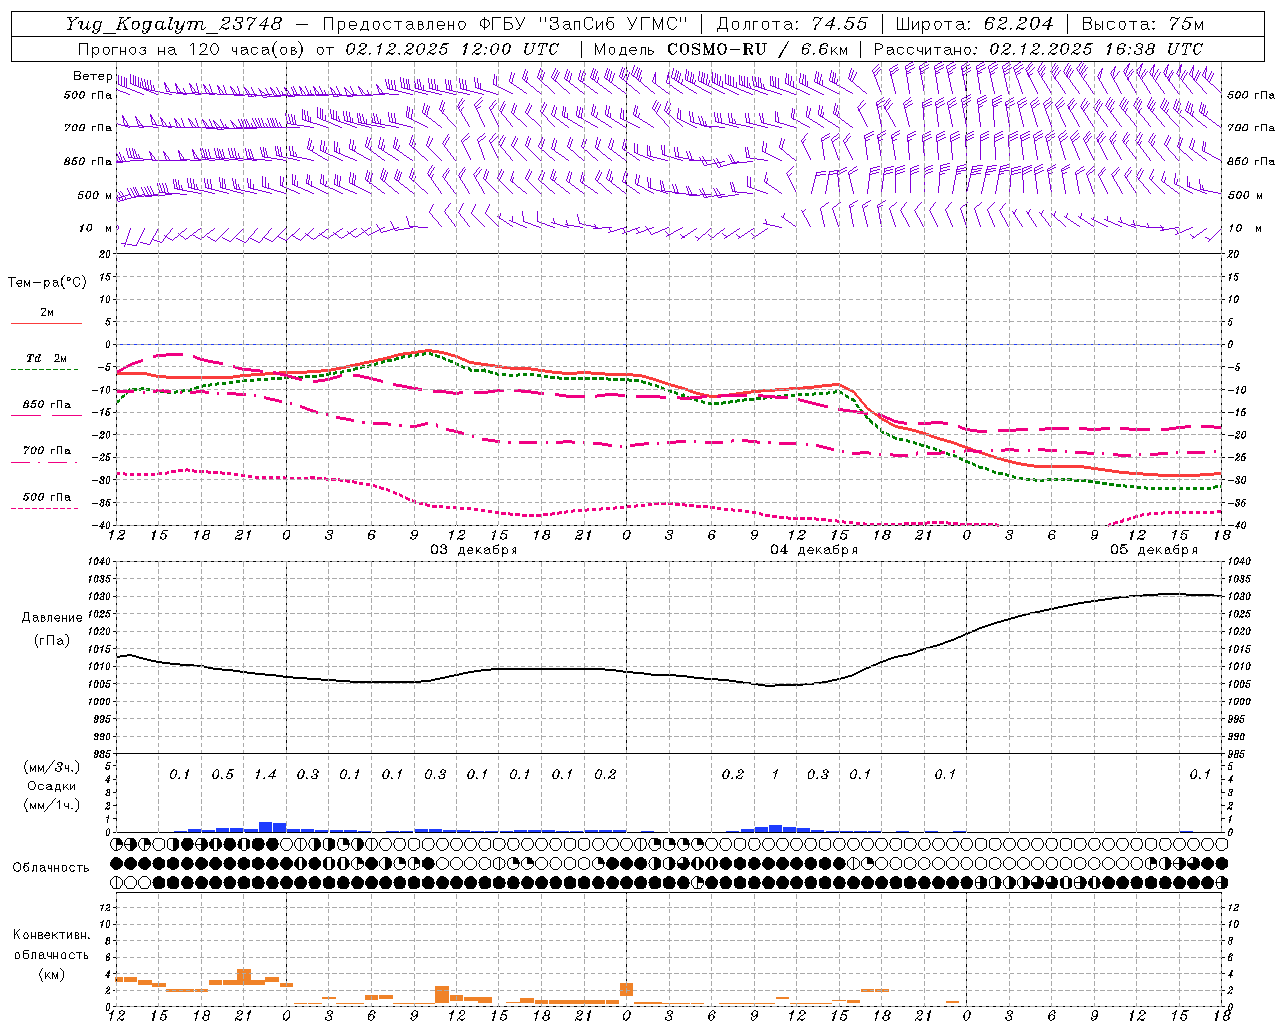The width and height of the screenshot is (1280, 1024).
Task: Click the 700 гПа temperature legend label
Action: click(46, 450)
